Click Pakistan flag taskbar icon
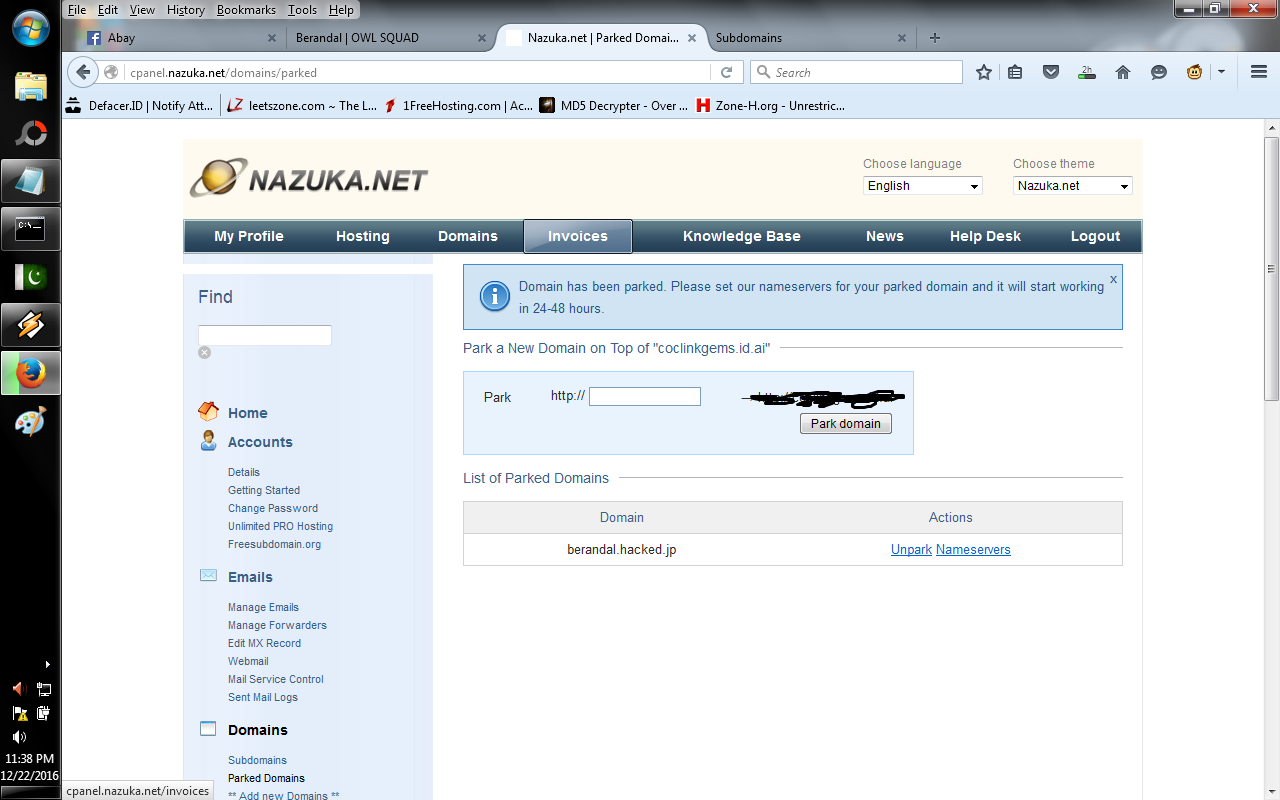Image resolution: width=1280 pixels, height=800 pixels. pos(30,277)
